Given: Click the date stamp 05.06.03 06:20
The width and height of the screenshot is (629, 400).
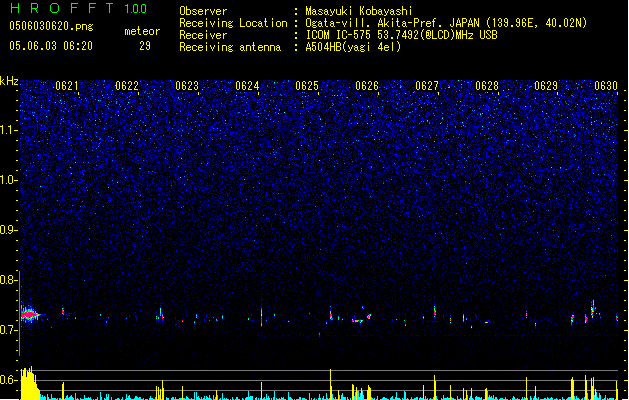Looking at the screenshot, I should (x=51, y=46).
